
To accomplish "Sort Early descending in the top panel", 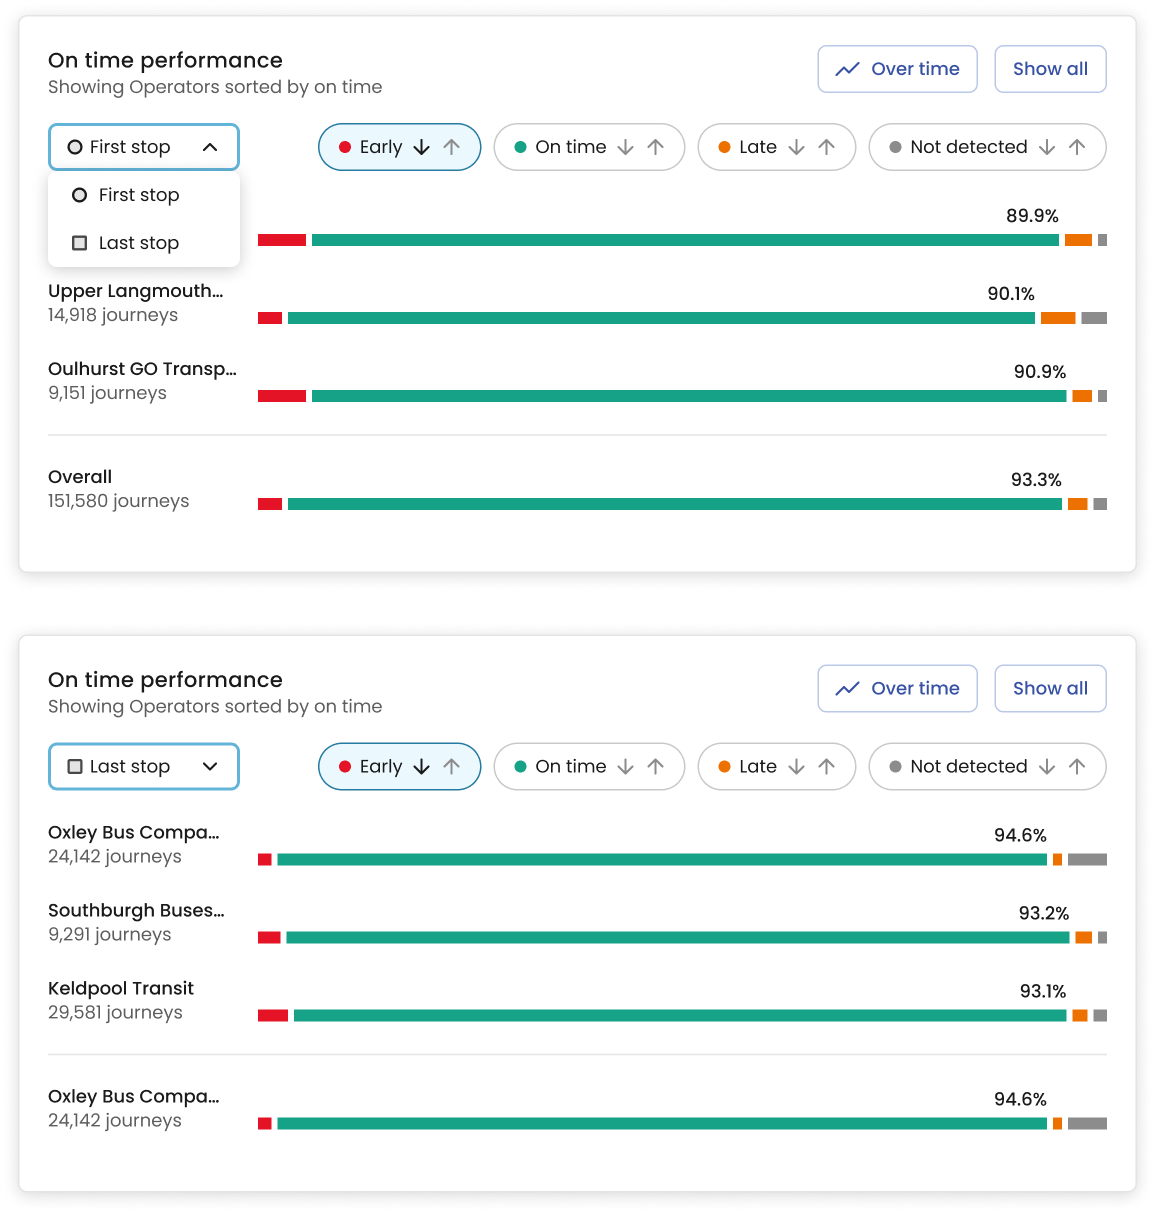I will 422,147.
